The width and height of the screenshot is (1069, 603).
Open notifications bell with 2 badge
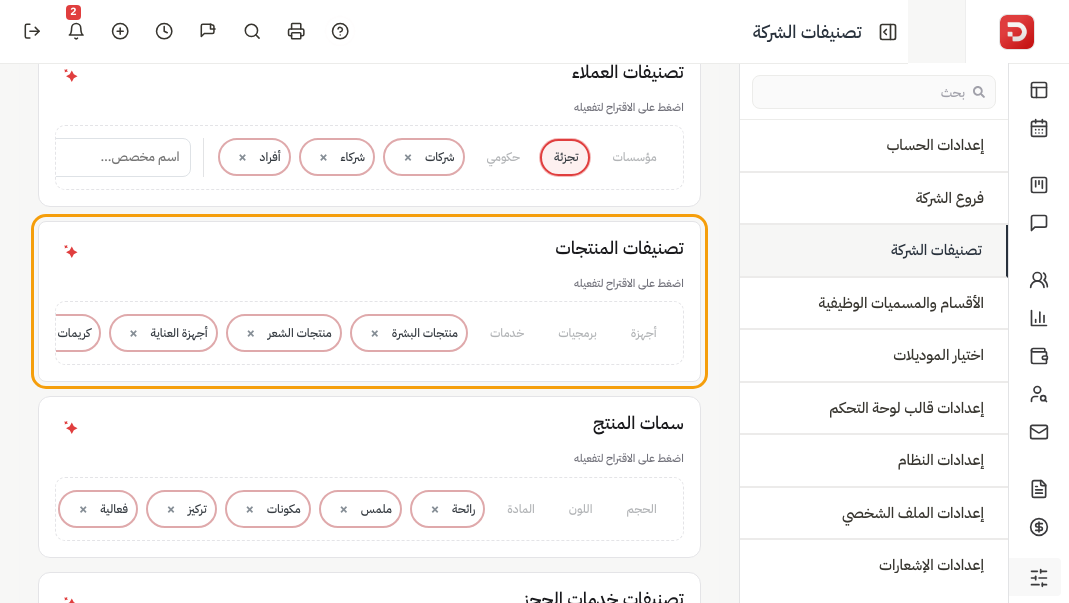point(76,31)
